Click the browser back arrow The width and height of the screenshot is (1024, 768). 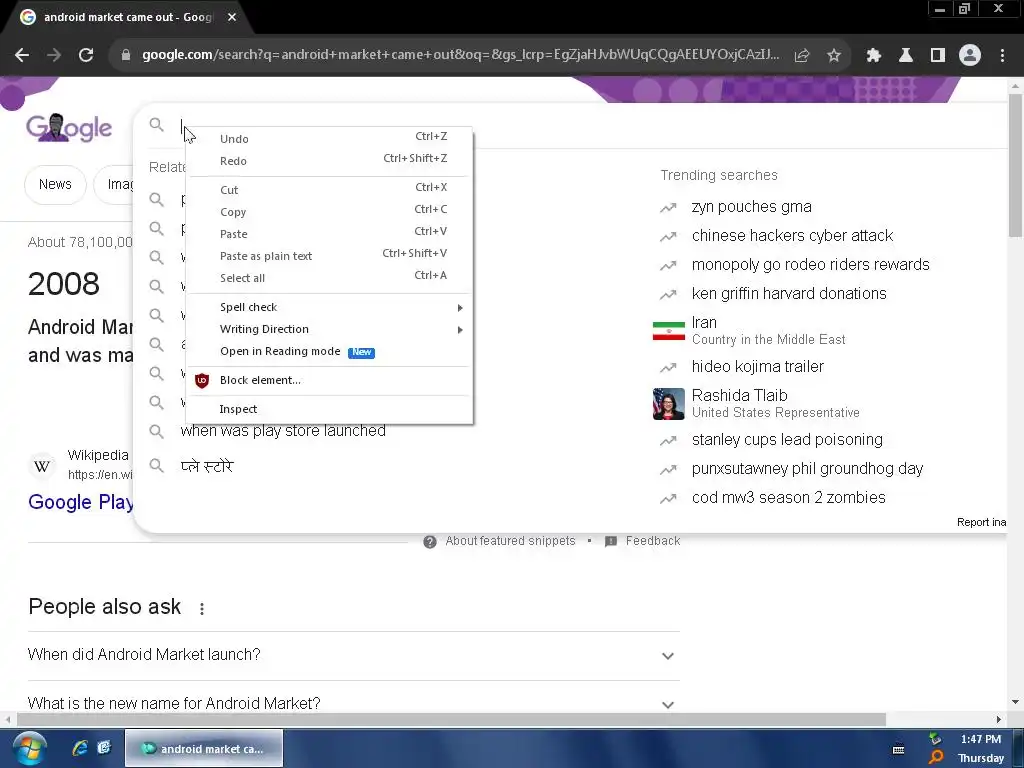(22, 56)
